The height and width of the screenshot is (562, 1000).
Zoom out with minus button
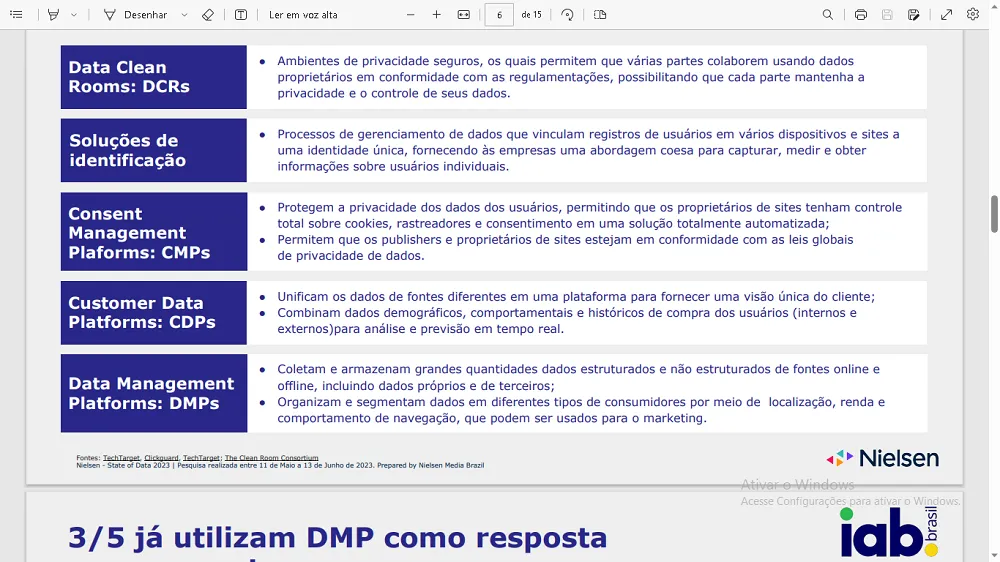point(411,14)
